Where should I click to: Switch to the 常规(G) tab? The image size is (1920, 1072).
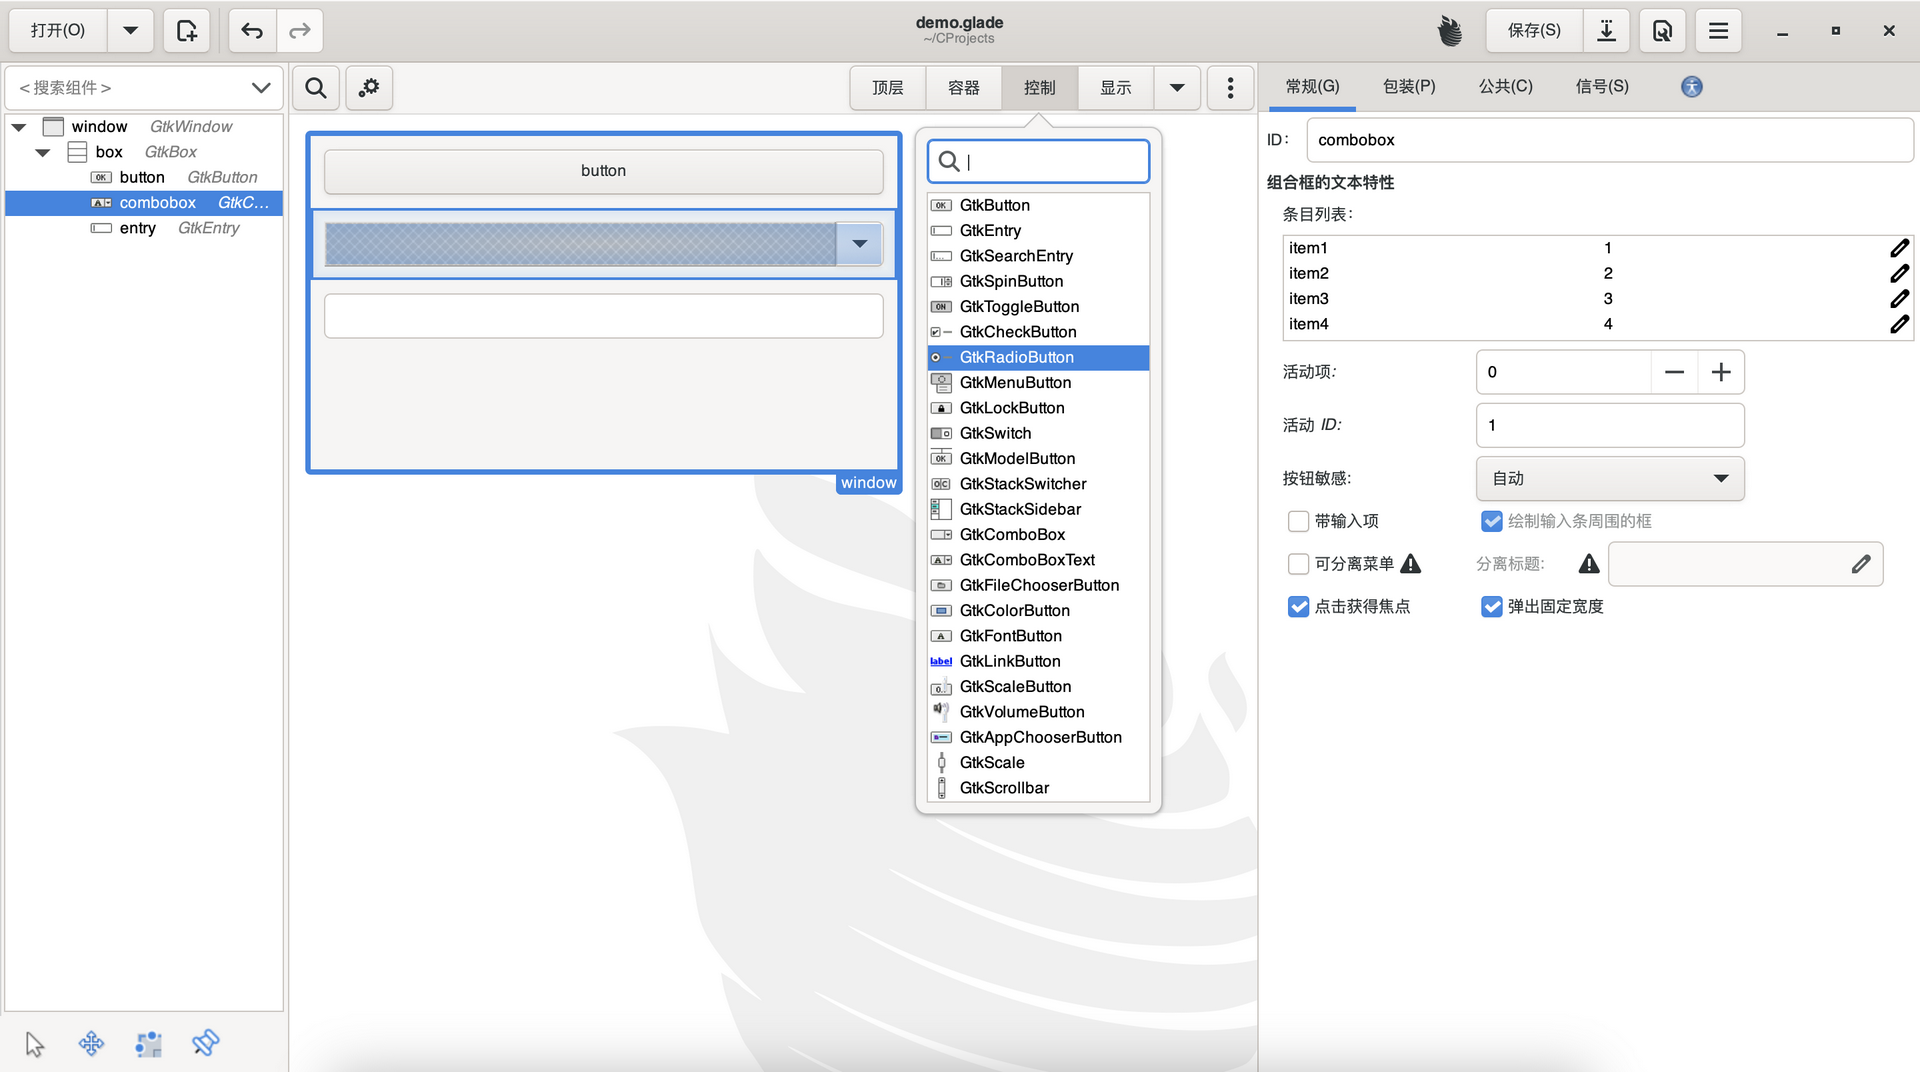point(1312,87)
